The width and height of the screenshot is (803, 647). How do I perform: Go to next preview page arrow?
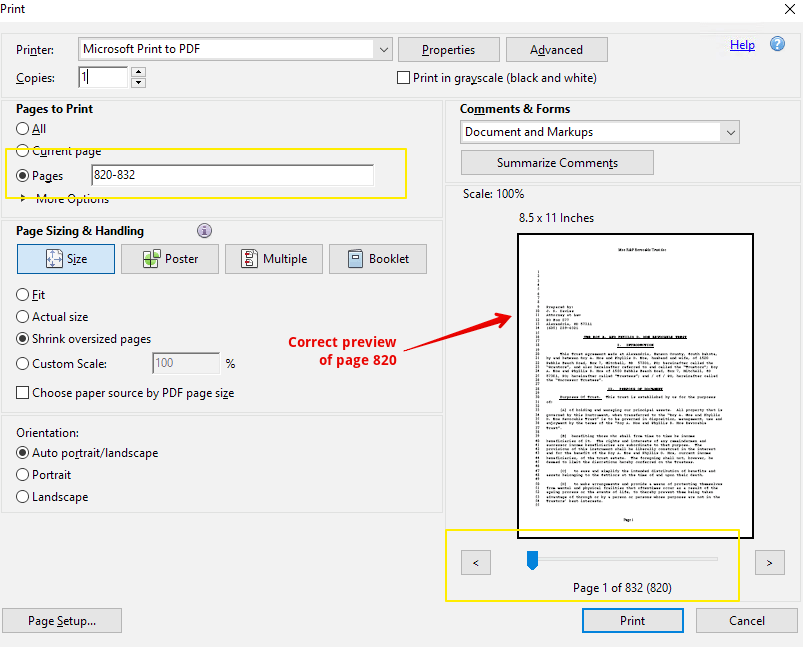(769, 562)
